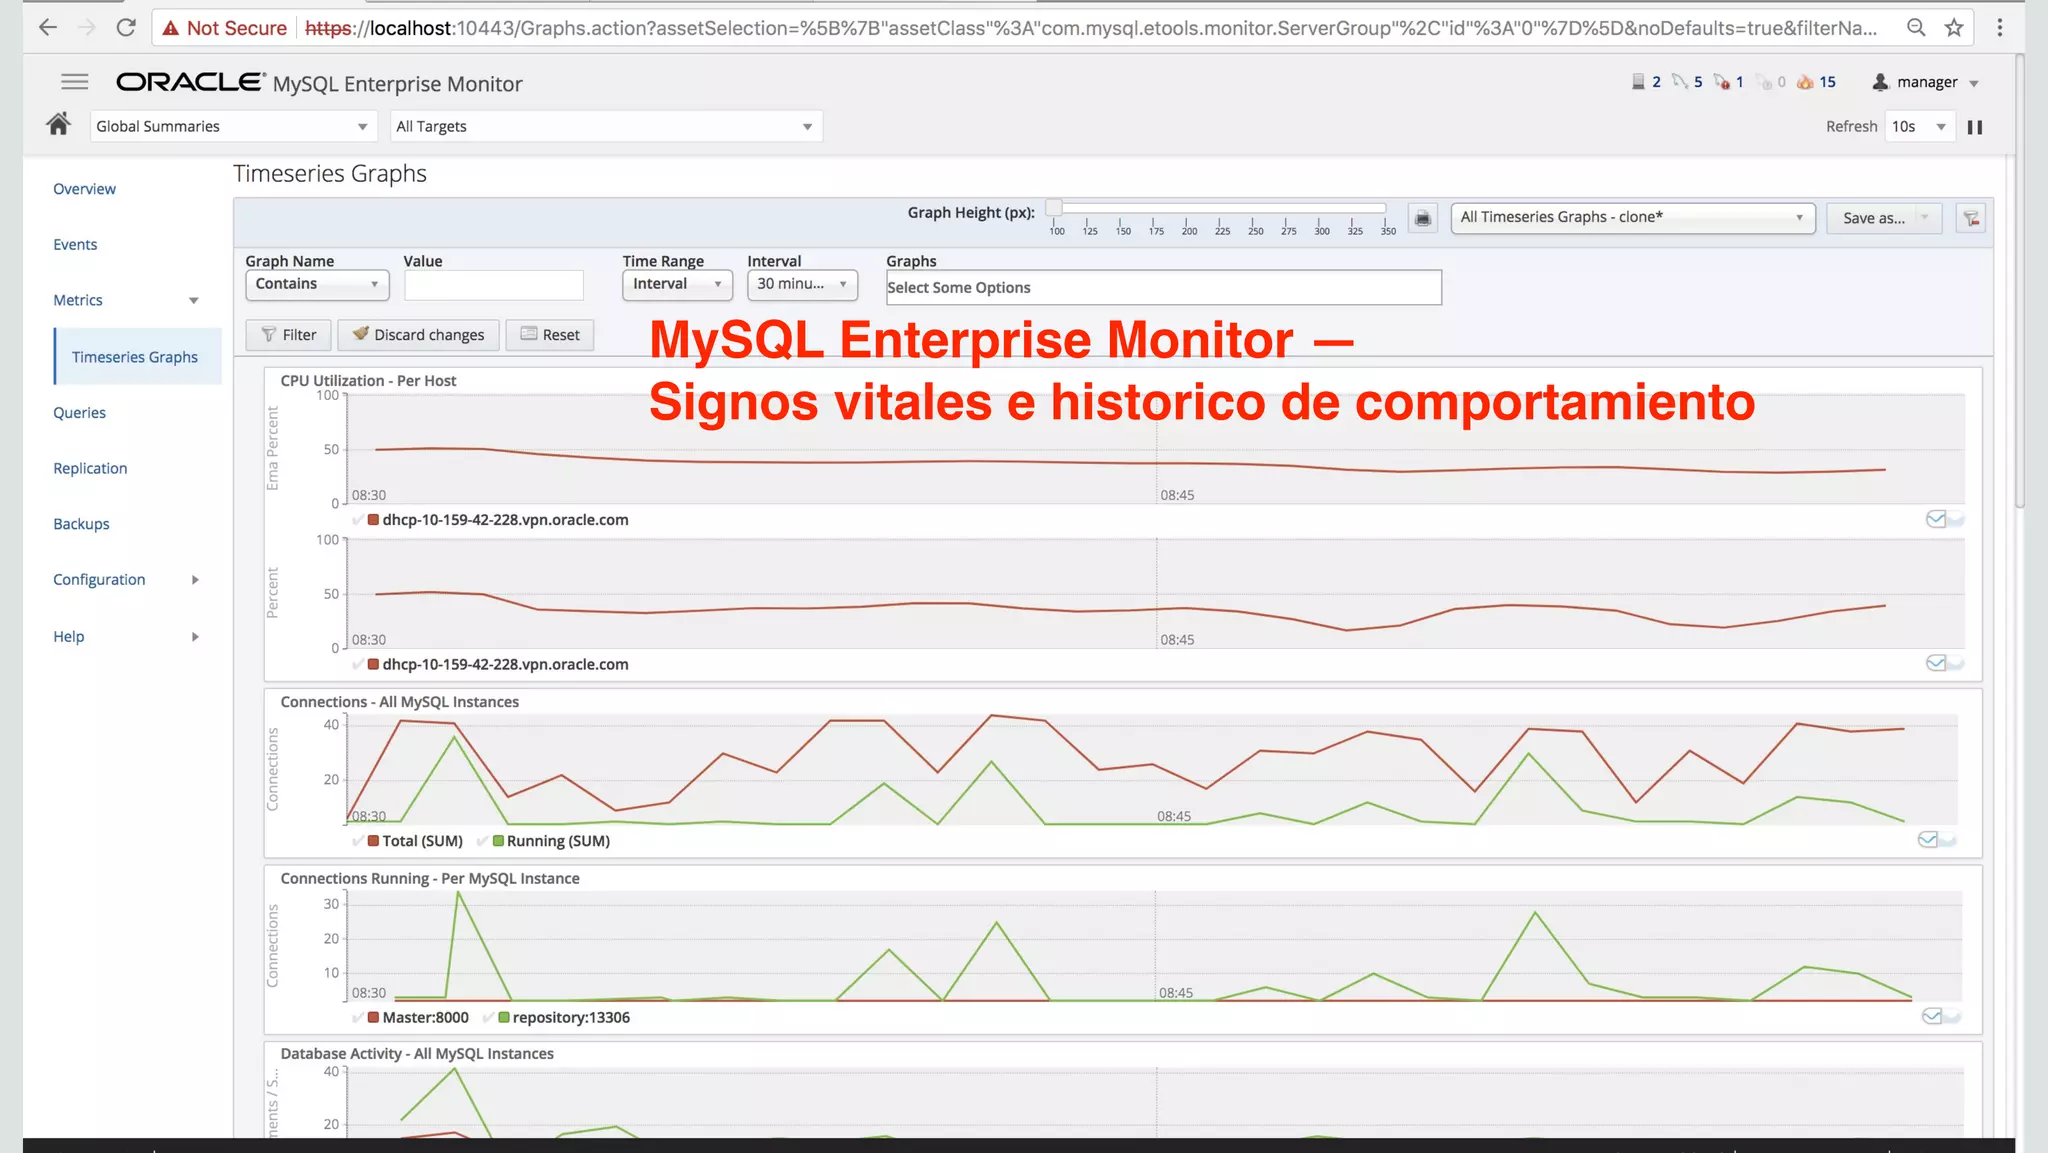The width and height of the screenshot is (2048, 1153).
Task: Open the hamburger navigation menu
Action: click(x=74, y=82)
